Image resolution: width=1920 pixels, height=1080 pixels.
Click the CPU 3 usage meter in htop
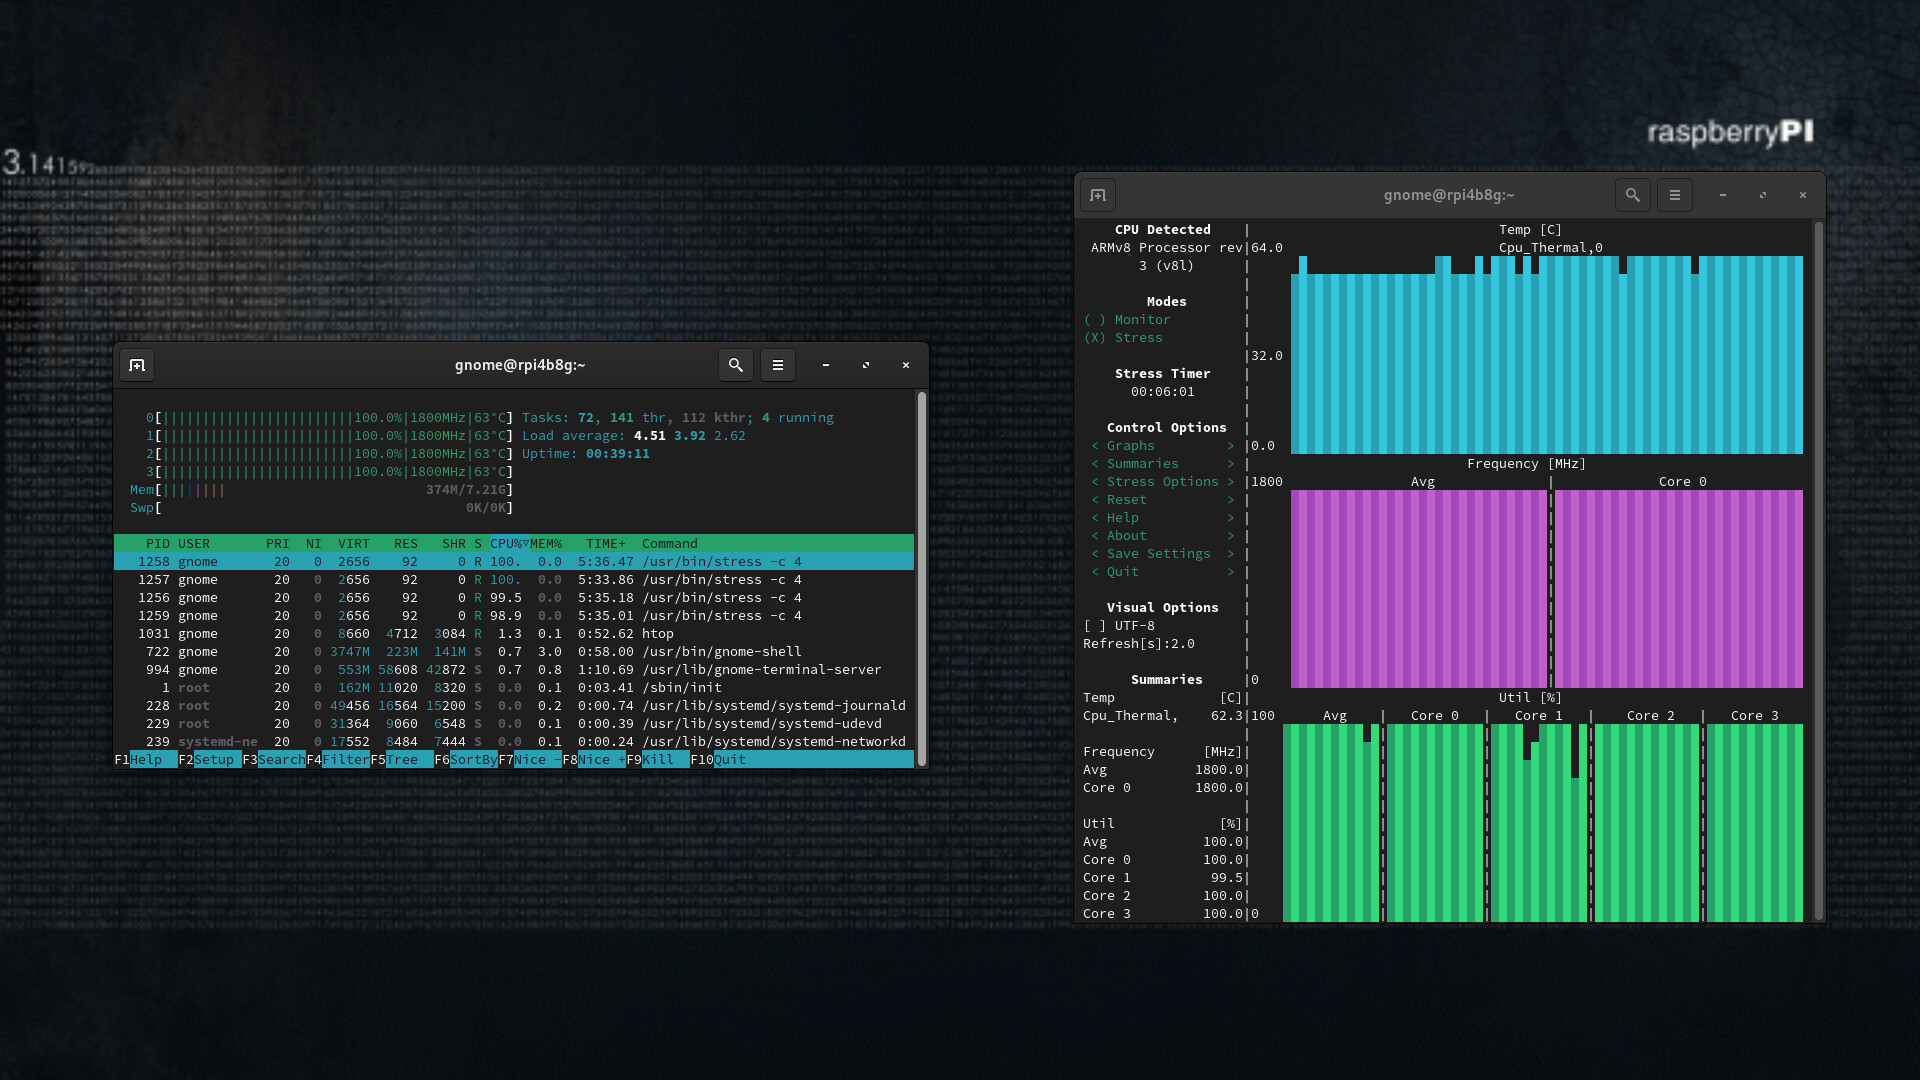click(x=330, y=472)
